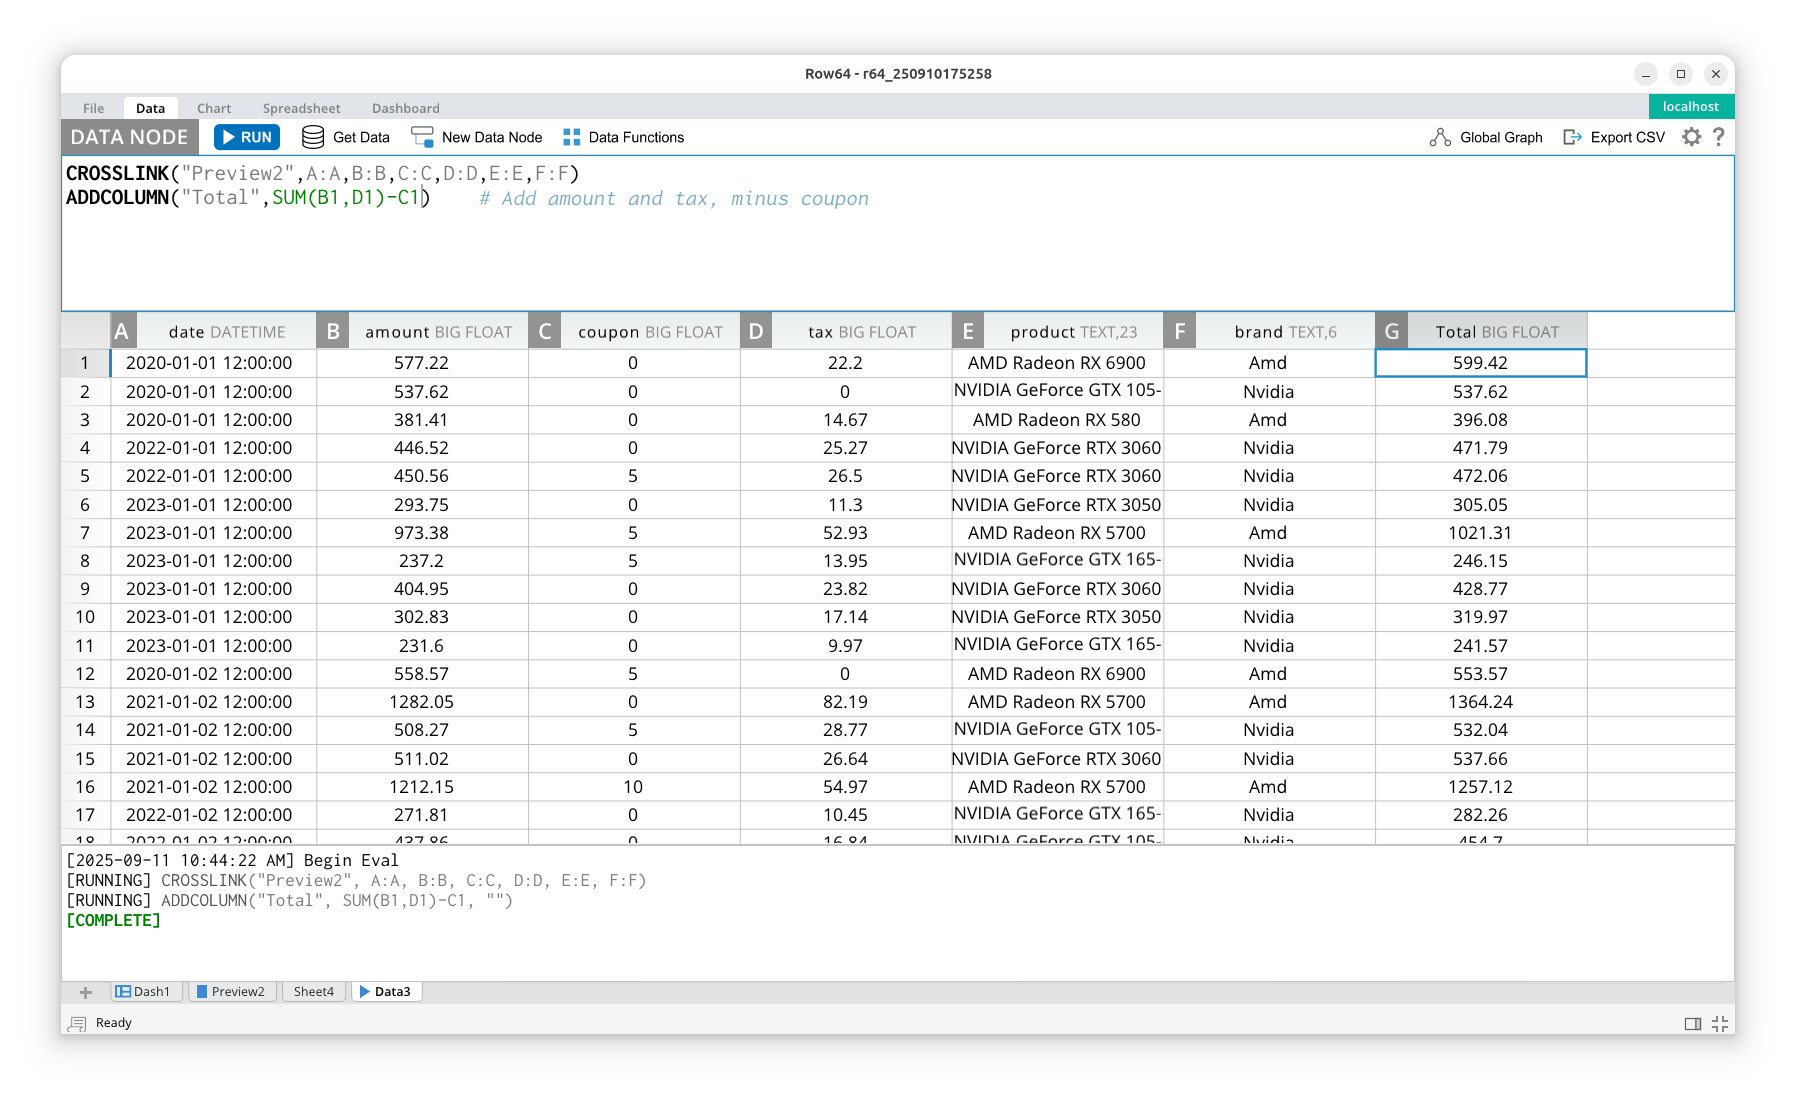Screen dimensions: 1796x1101
Task: Select the Preview2 sheet tab
Action: (231, 992)
